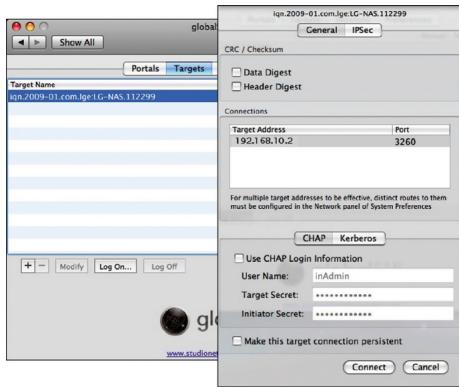
Task: Enable the Data Digest checkbox
Action: point(236,72)
